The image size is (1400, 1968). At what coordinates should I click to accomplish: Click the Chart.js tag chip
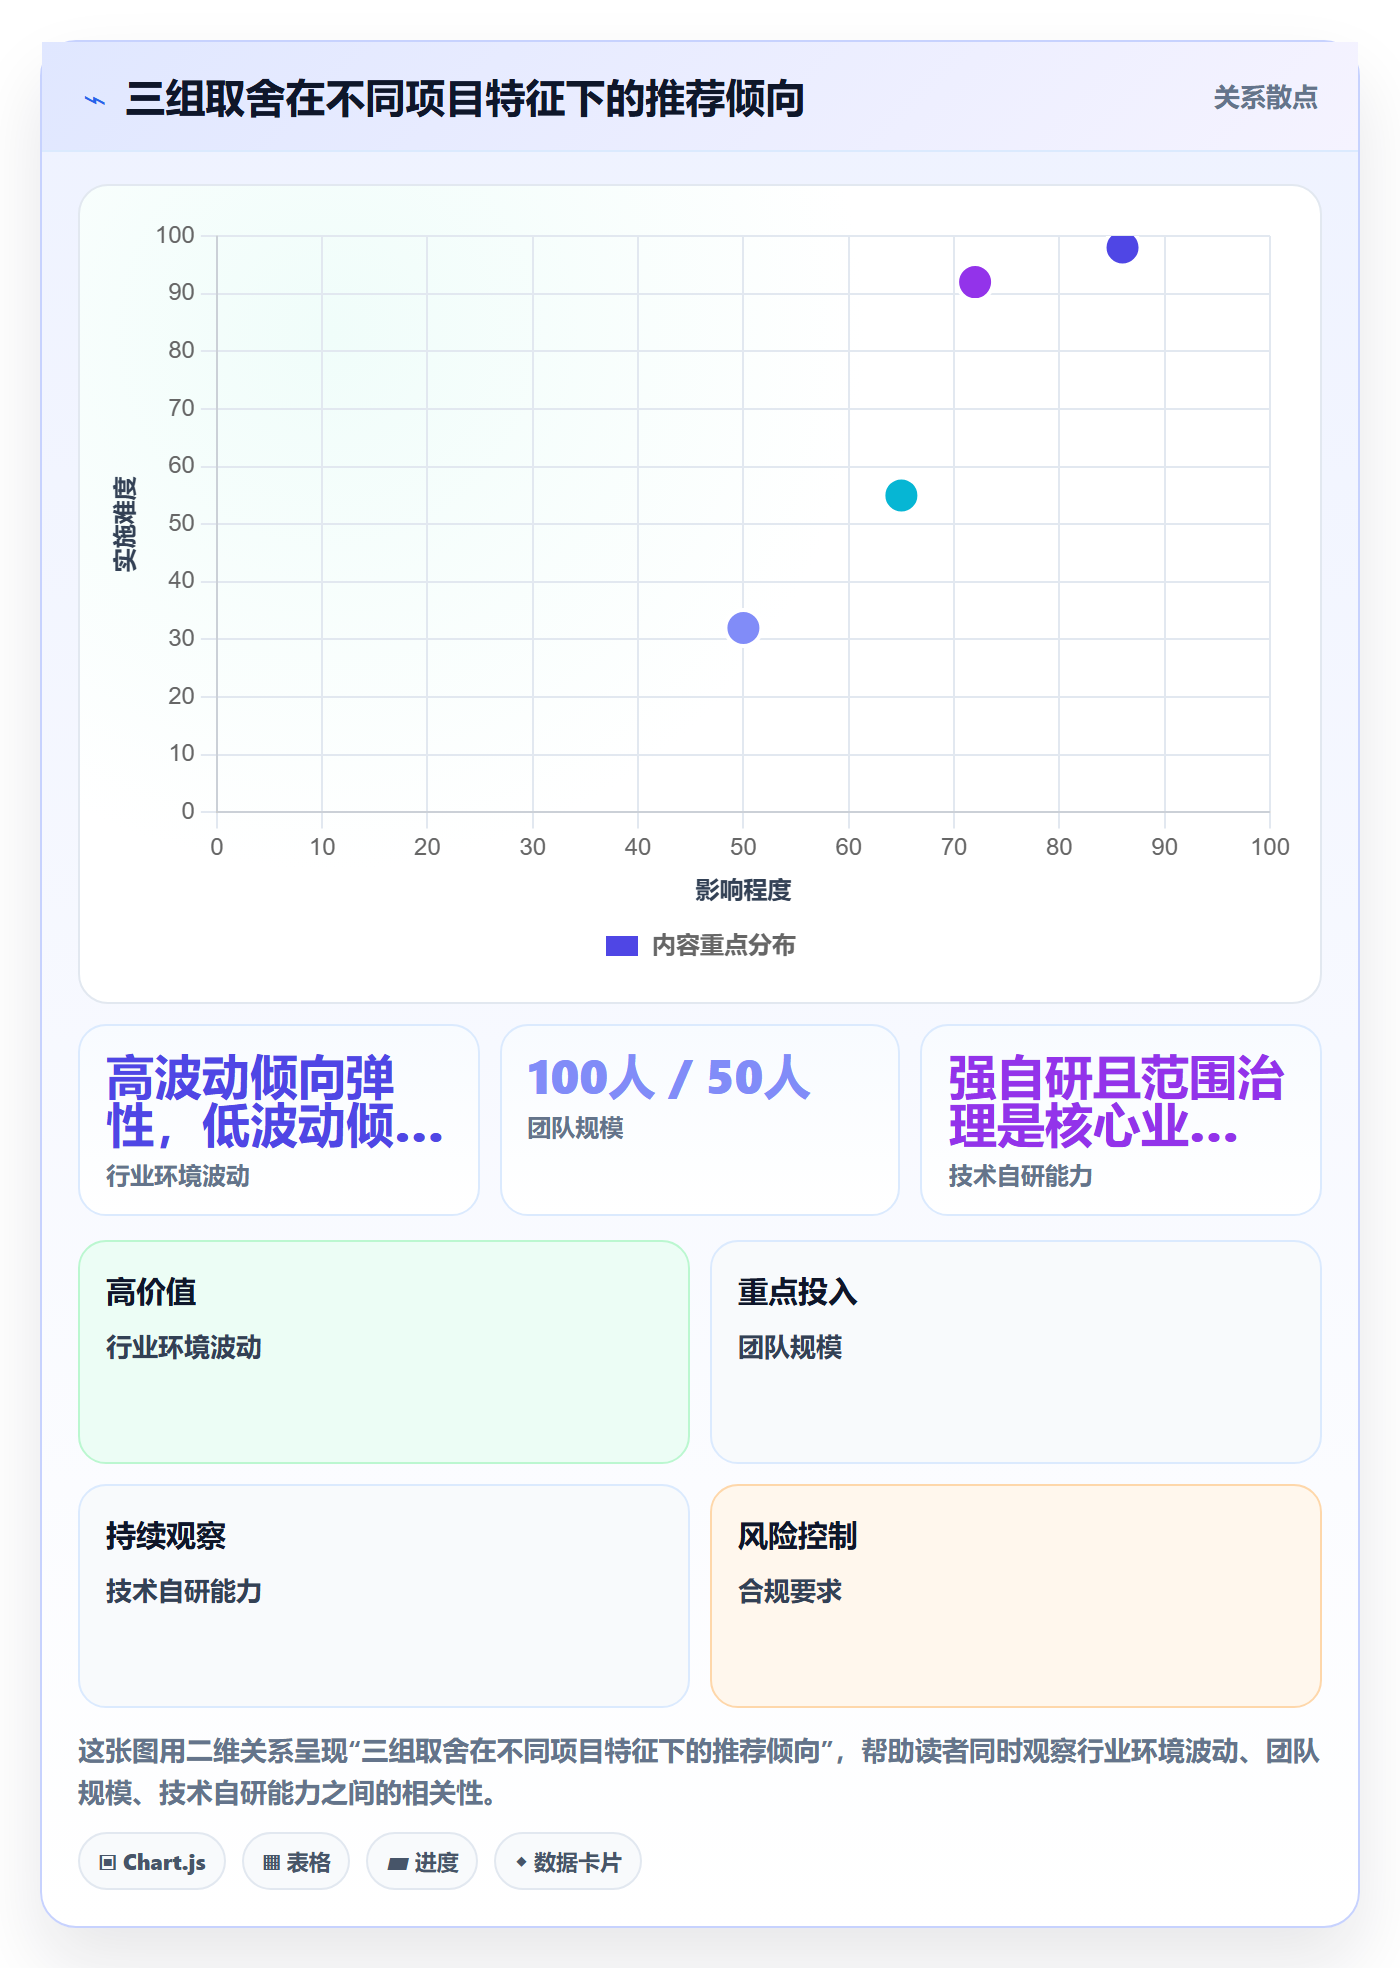click(x=152, y=1862)
